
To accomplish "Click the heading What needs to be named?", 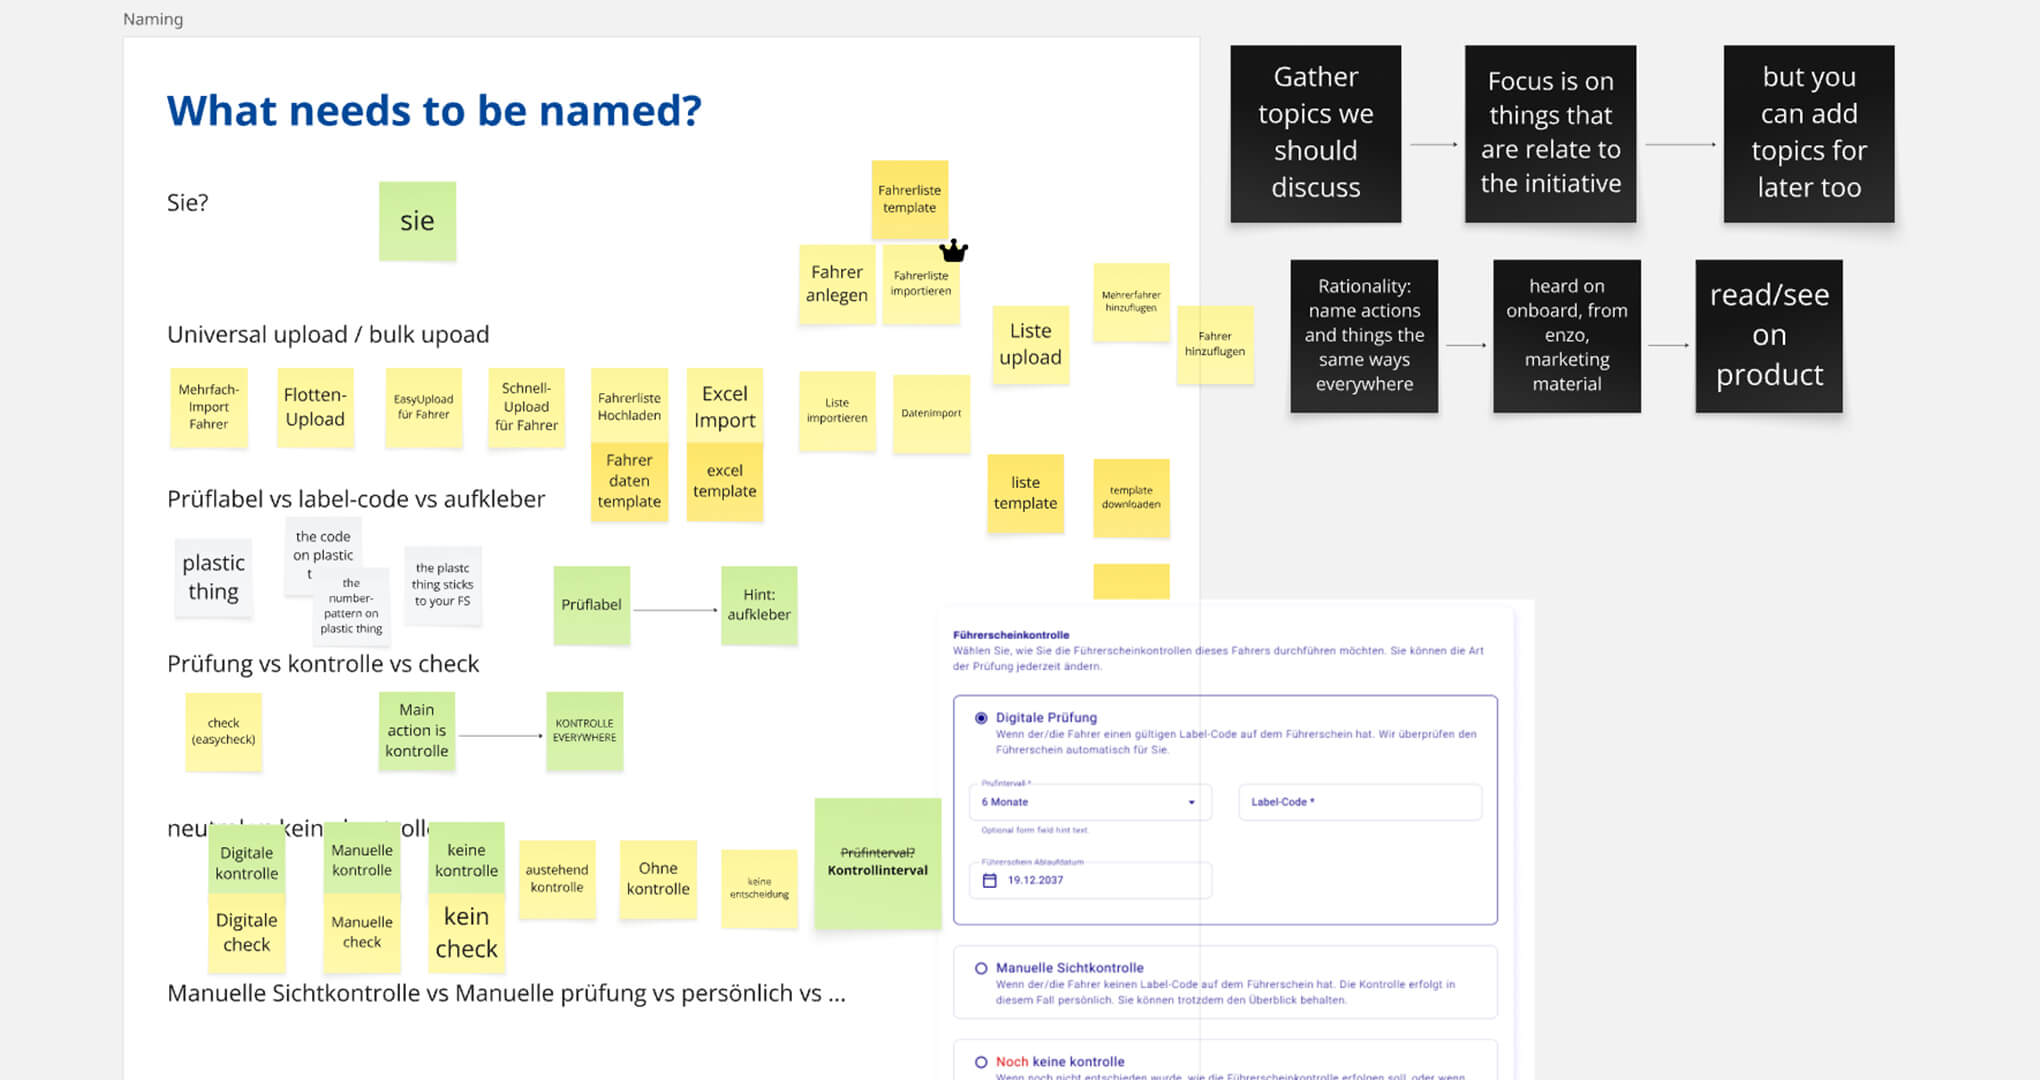I will [434, 110].
